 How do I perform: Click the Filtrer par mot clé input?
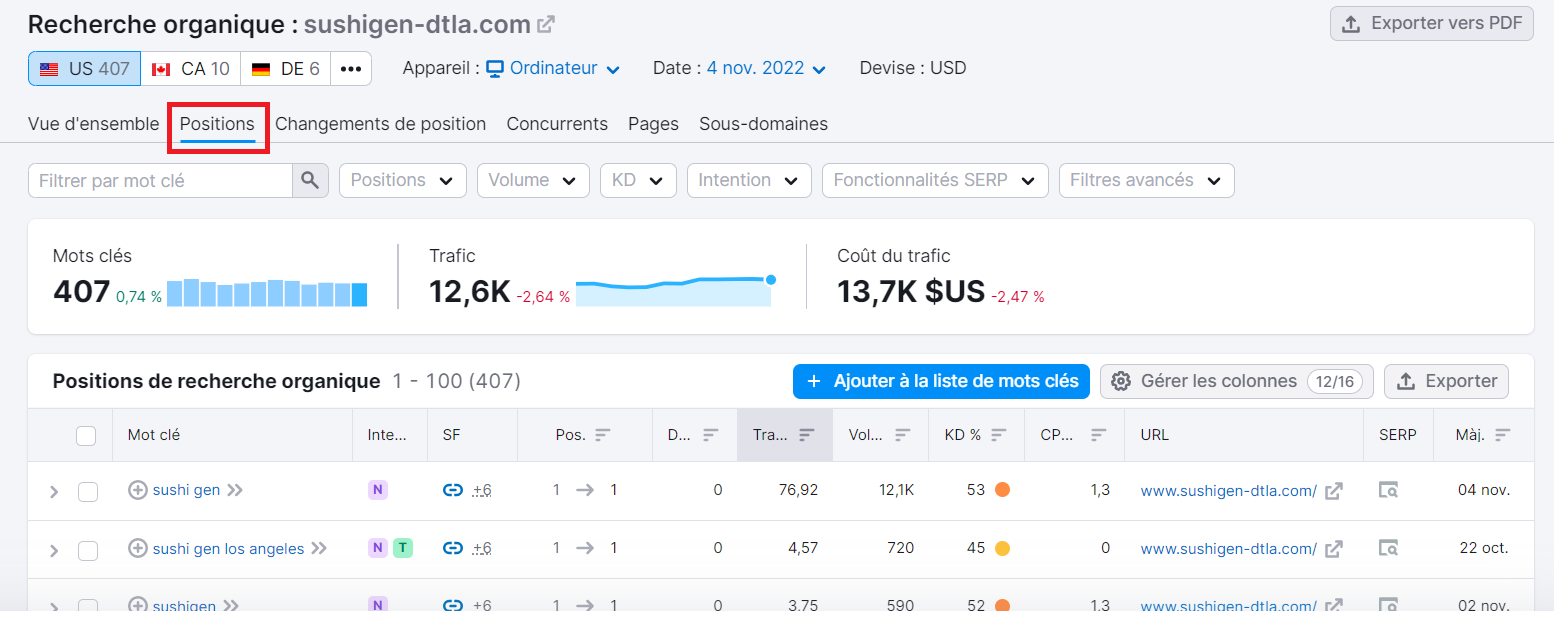(160, 180)
